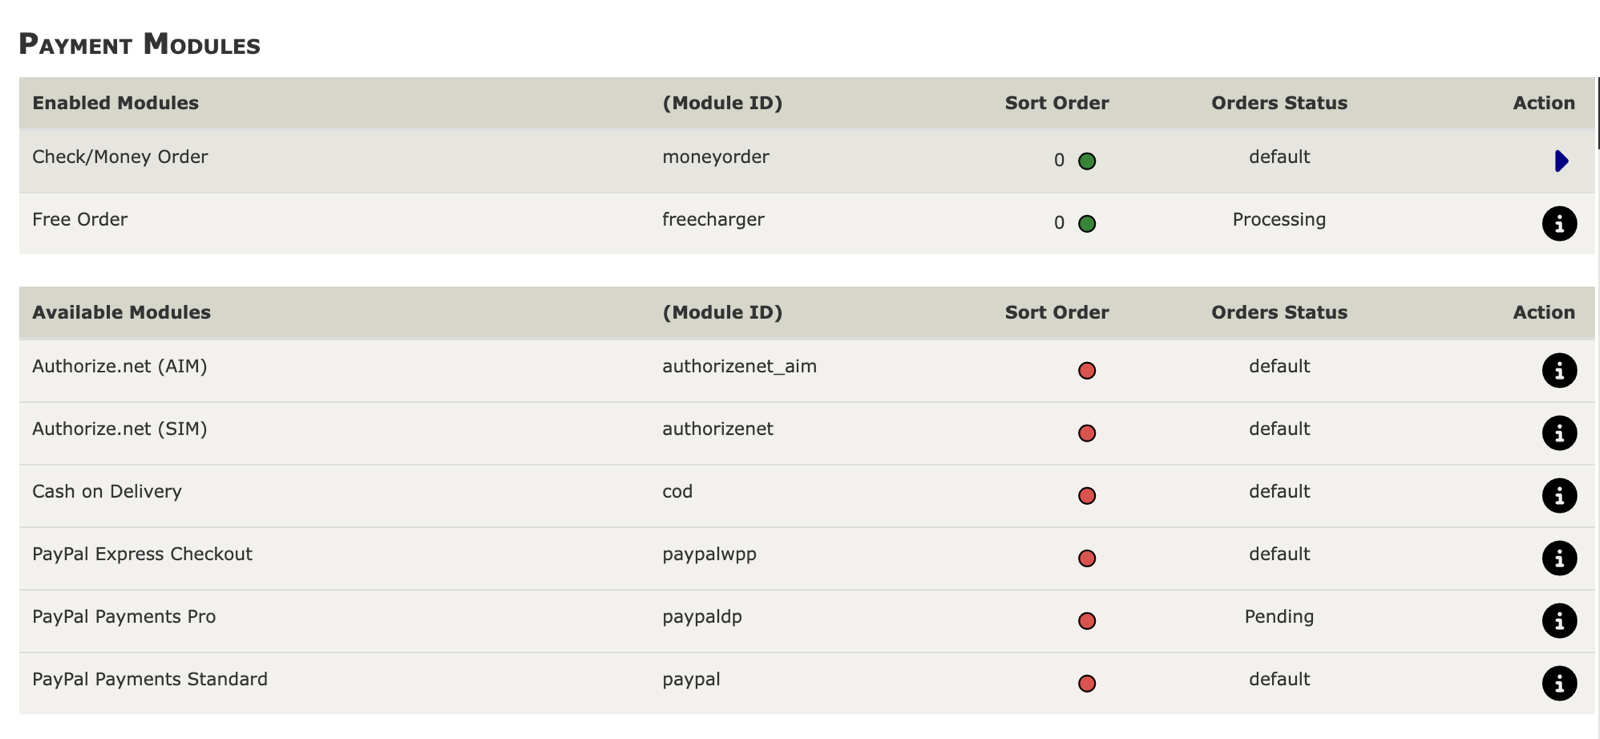
Task: Click the Processing status for Free Order
Action: [x=1278, y=220]
